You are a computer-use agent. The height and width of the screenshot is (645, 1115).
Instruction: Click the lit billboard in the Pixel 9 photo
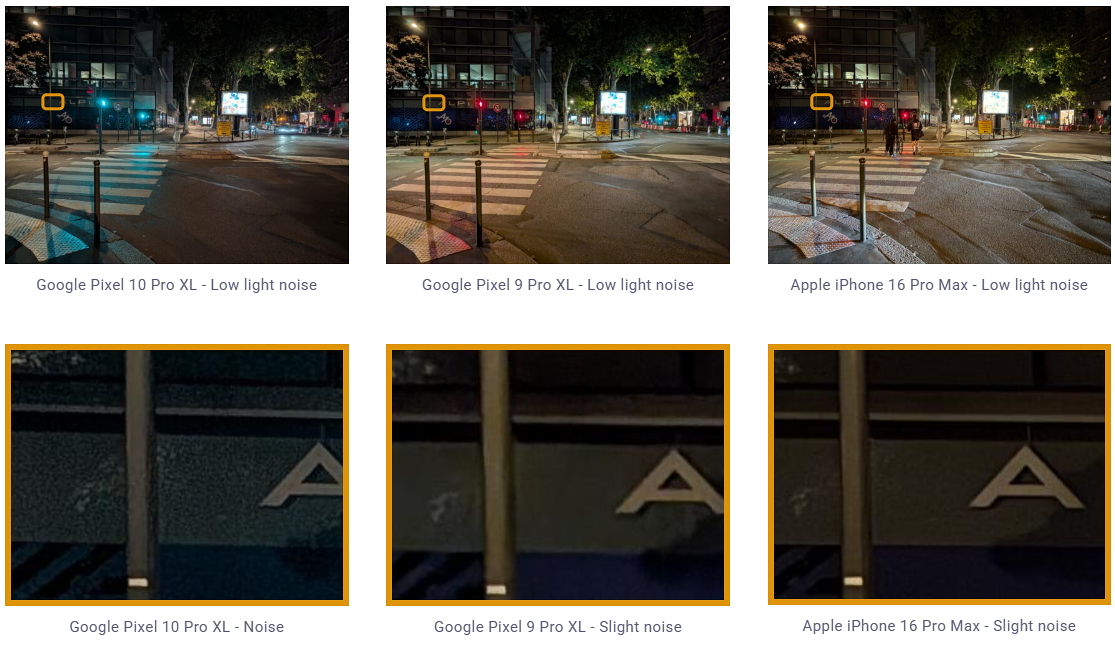click(x=613, y=102)
